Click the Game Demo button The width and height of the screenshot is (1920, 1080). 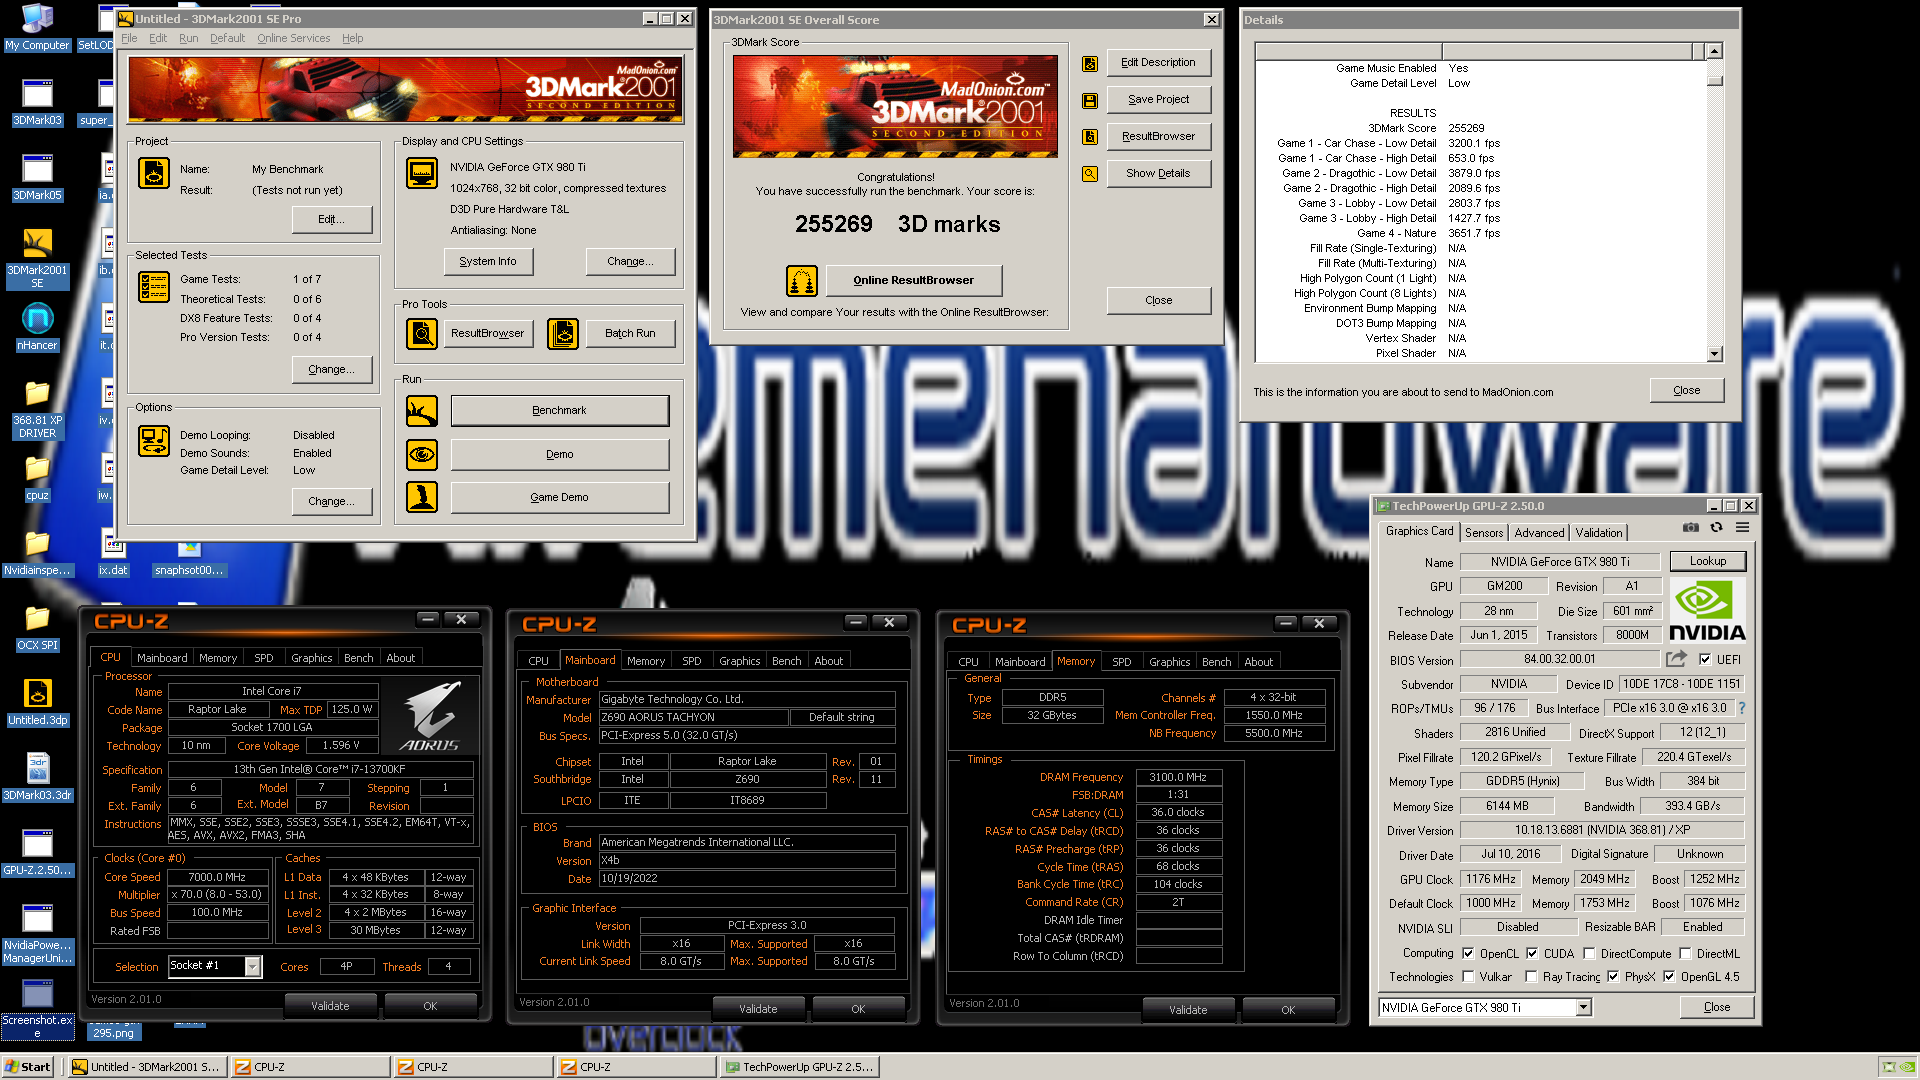click(559, 497)
